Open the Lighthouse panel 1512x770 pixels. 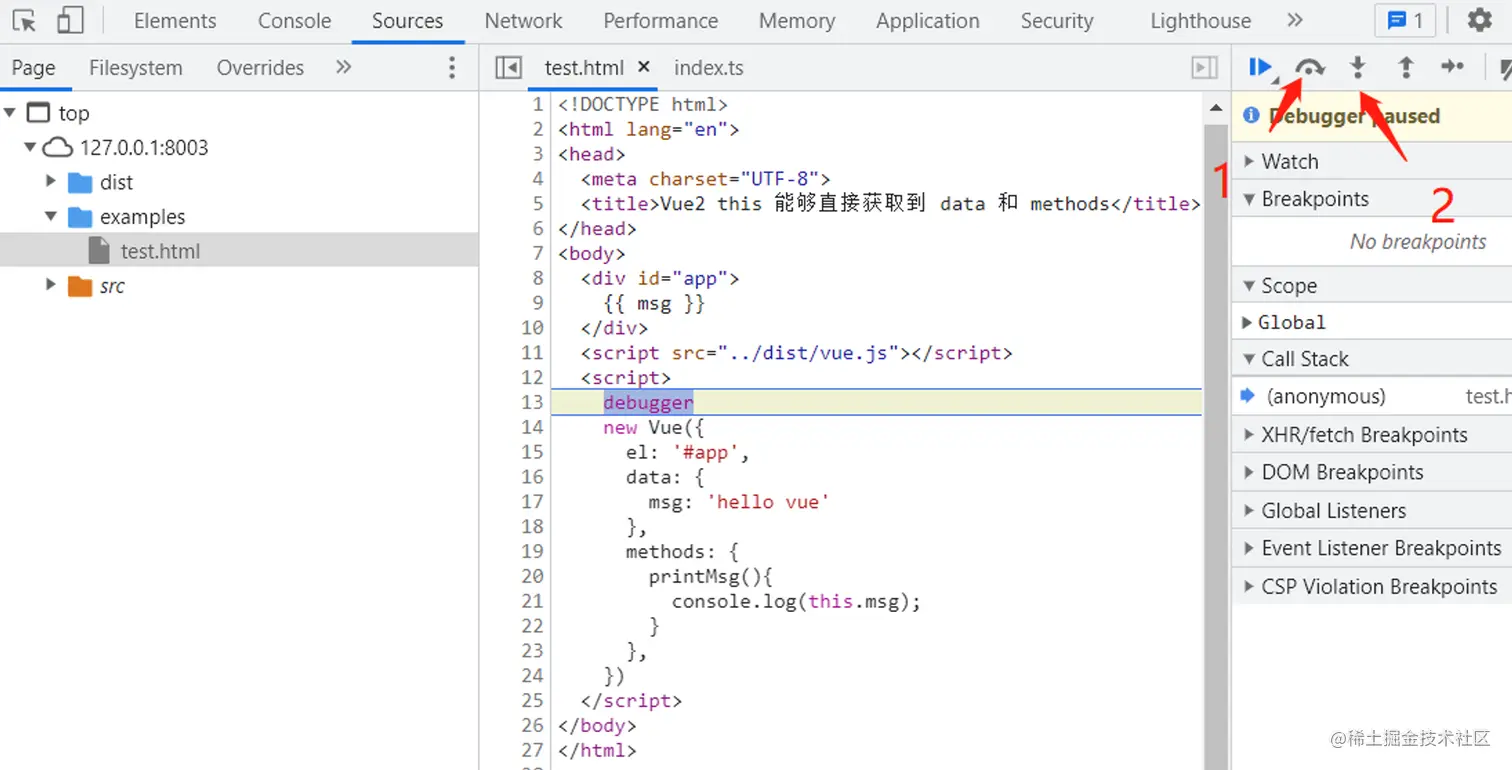tap(1200, 21)
